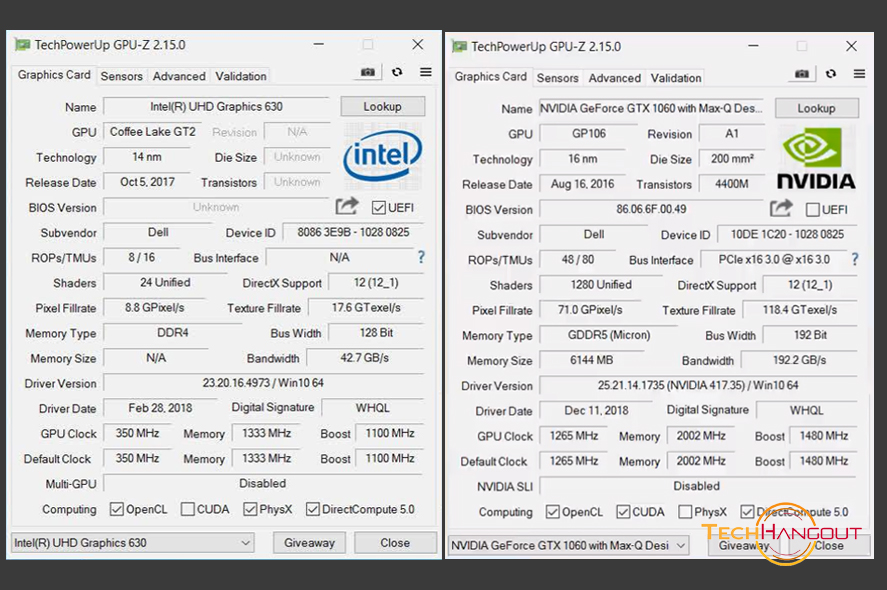The image size is (887, 590).
Task: Open the hamburger menu in the NVIDIA GPU-Z window
Action: [x=859, y=74]
